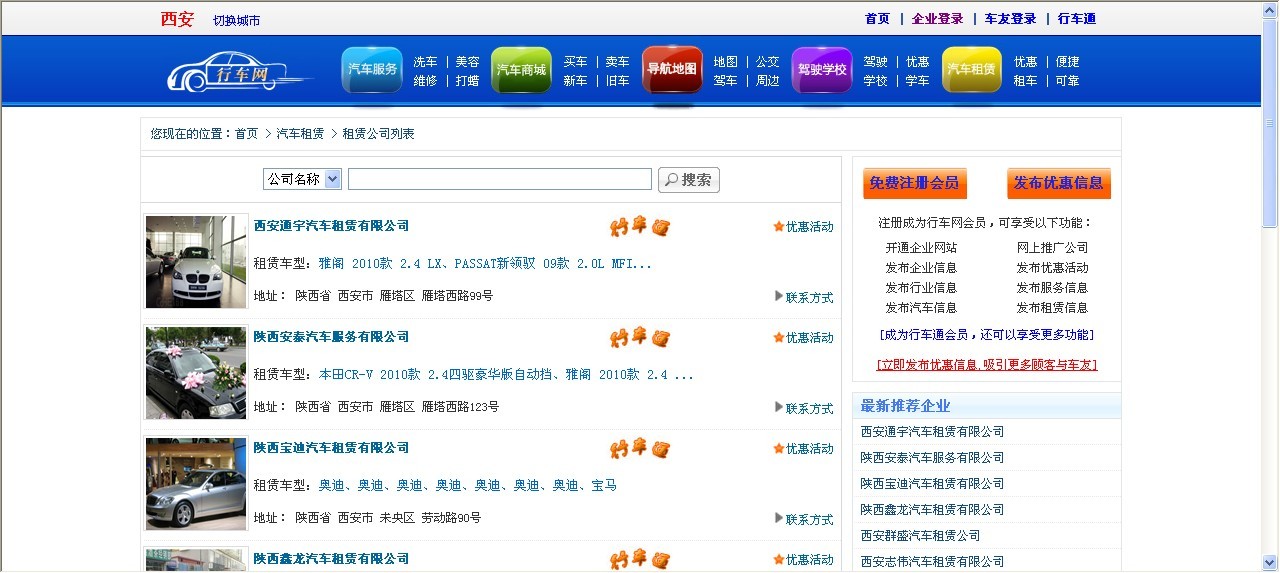Select 洗车 under 汽车服务

click(426, 62)
